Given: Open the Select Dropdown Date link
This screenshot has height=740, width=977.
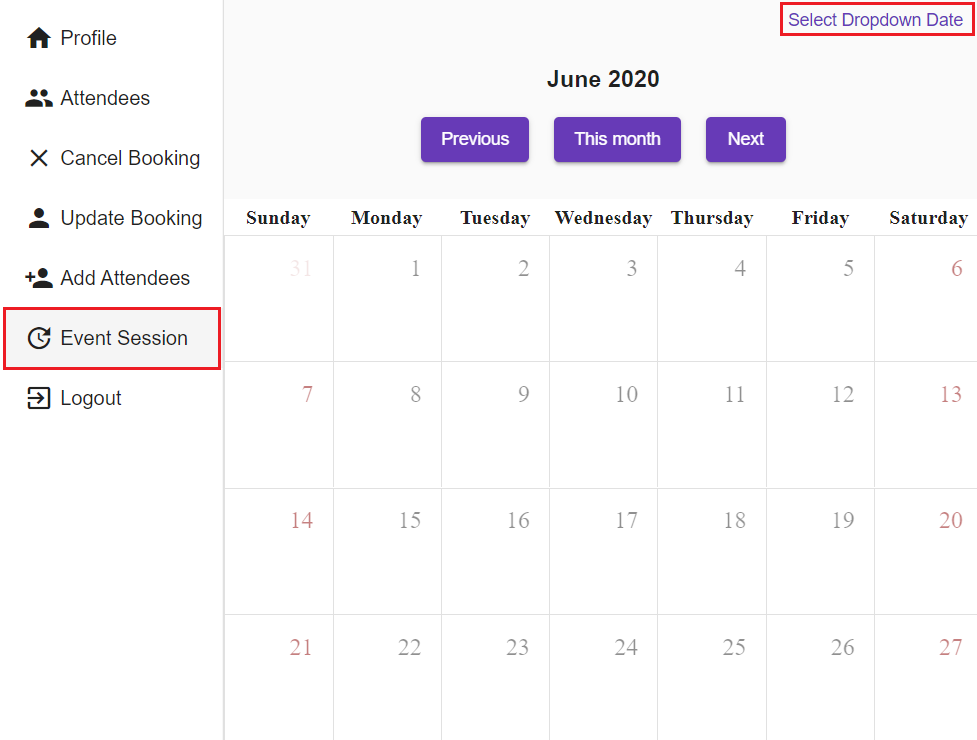Looking at the screenshot, I should point(875,20).
